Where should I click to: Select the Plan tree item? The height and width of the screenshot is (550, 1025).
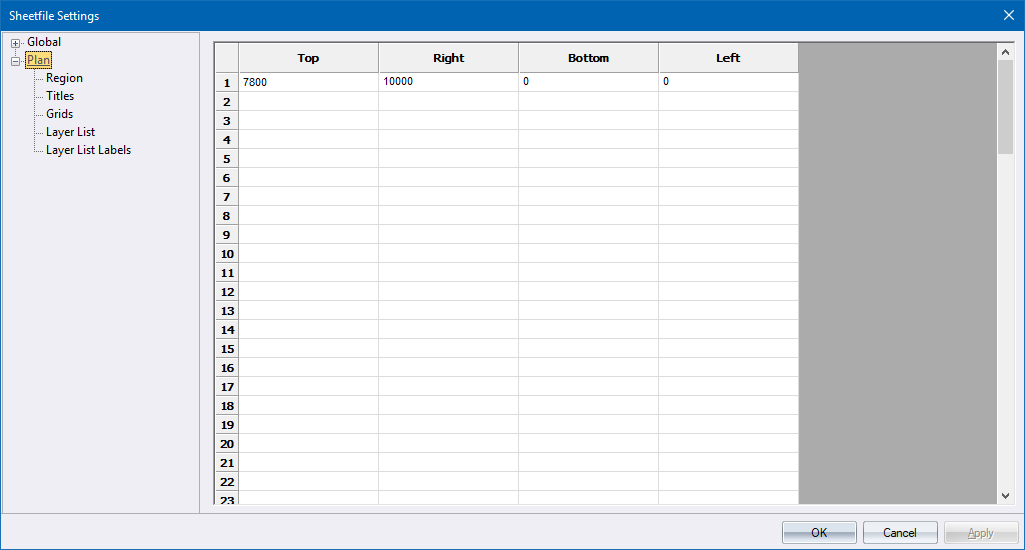click(39, 60)
